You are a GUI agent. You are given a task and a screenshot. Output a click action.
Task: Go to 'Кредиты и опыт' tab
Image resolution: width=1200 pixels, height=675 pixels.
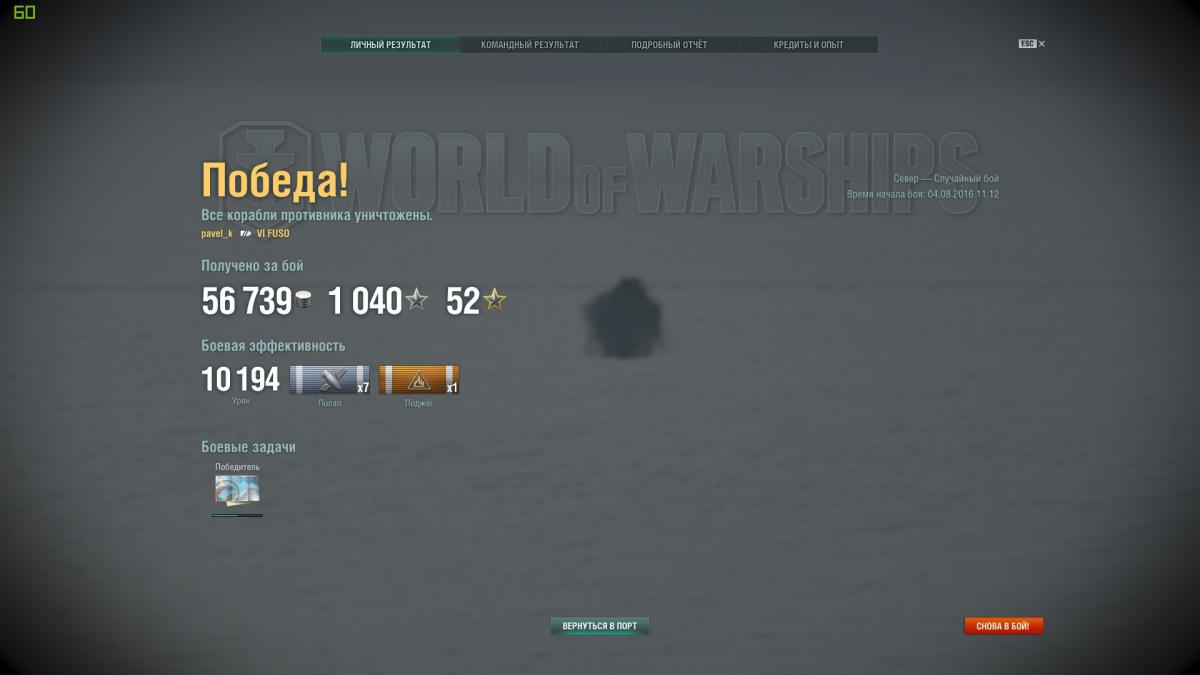(808, 45)
